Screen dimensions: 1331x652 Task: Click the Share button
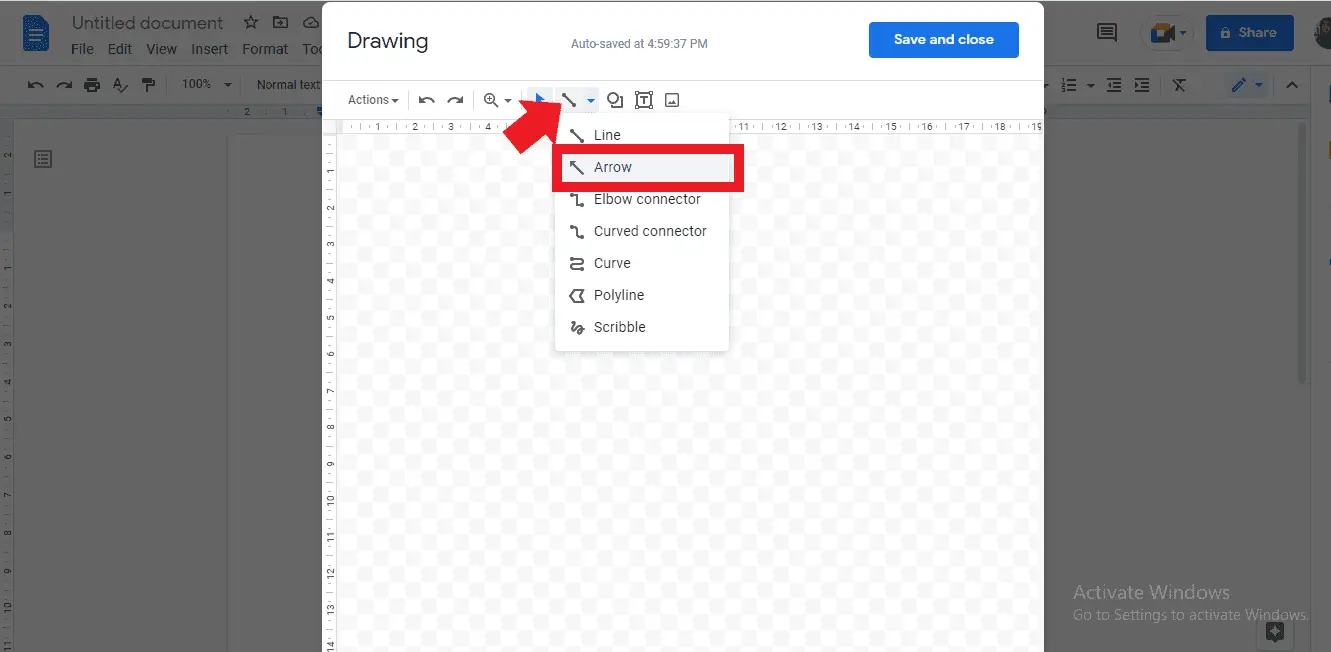pos(1249,32)
